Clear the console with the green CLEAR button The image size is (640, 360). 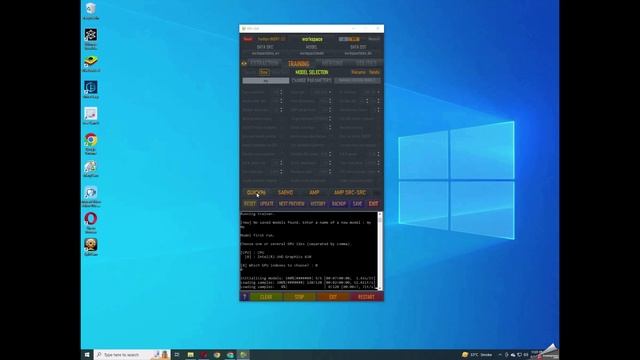pyautogui.click(x=266, y=297)
